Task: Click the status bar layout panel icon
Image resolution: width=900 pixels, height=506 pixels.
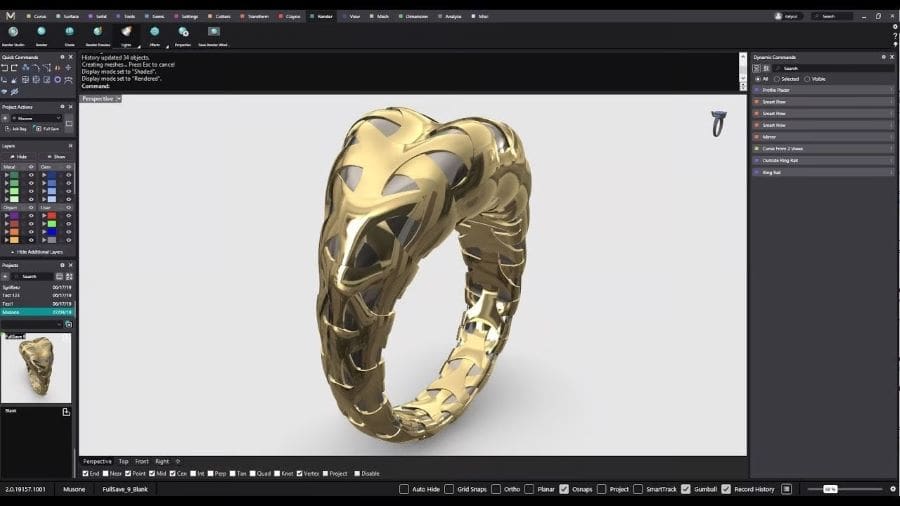Action: click(786, 489)
